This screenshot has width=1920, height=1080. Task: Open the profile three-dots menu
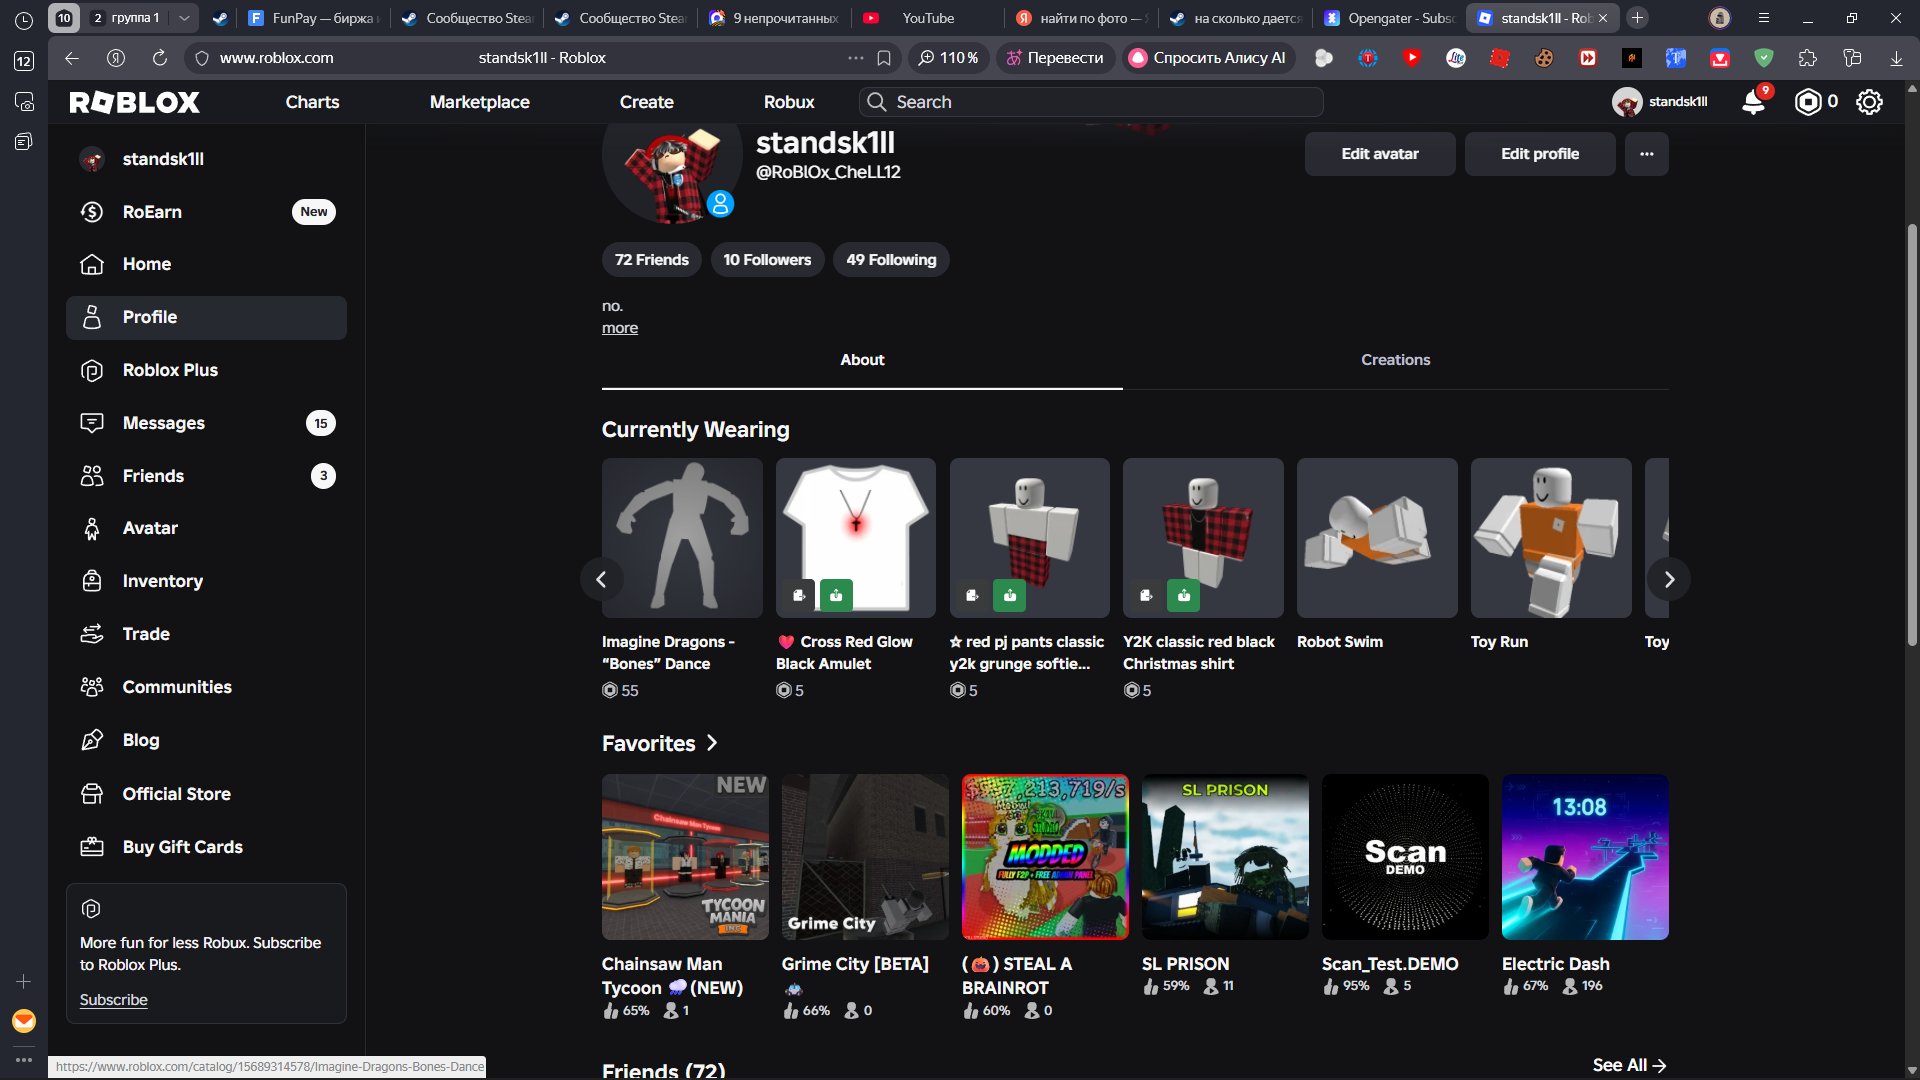(x=1647, y=154)
